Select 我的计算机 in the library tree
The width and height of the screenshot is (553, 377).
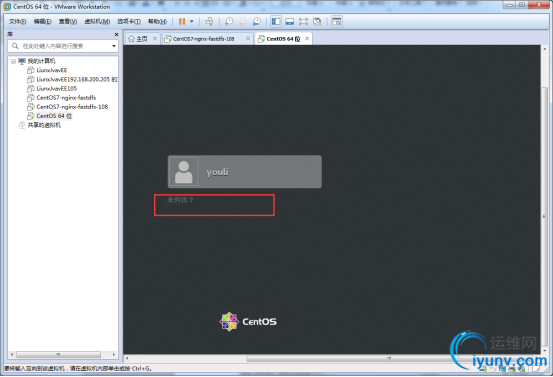[x=42, y=61]
